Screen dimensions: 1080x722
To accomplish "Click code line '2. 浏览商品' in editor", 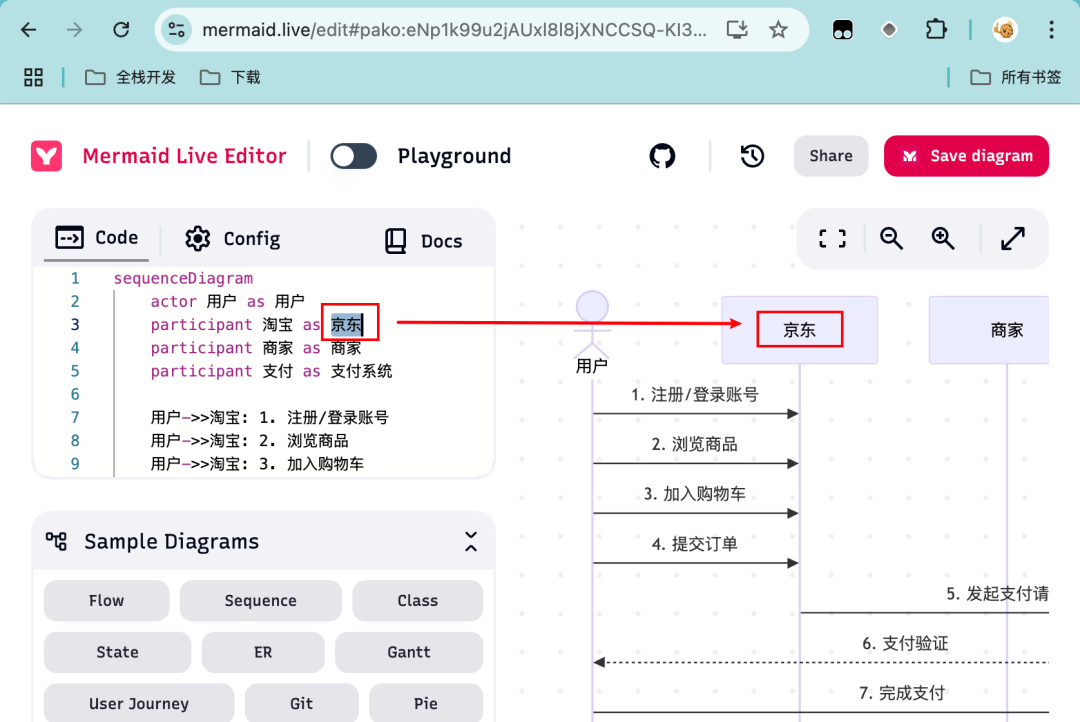I will [x=249, y=441].
